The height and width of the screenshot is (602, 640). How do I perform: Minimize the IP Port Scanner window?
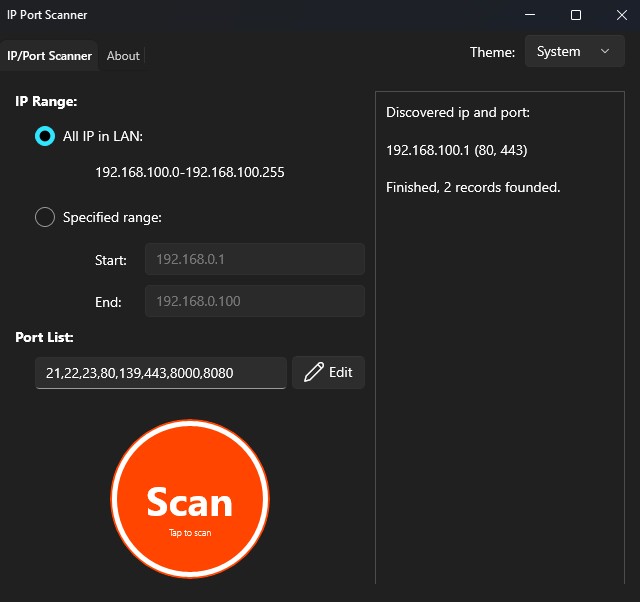(530, 15)
